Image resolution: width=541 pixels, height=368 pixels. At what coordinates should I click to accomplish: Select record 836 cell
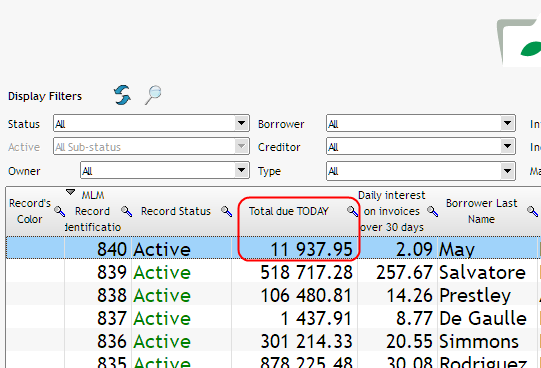pyautogui.click(x=98, y=341)
